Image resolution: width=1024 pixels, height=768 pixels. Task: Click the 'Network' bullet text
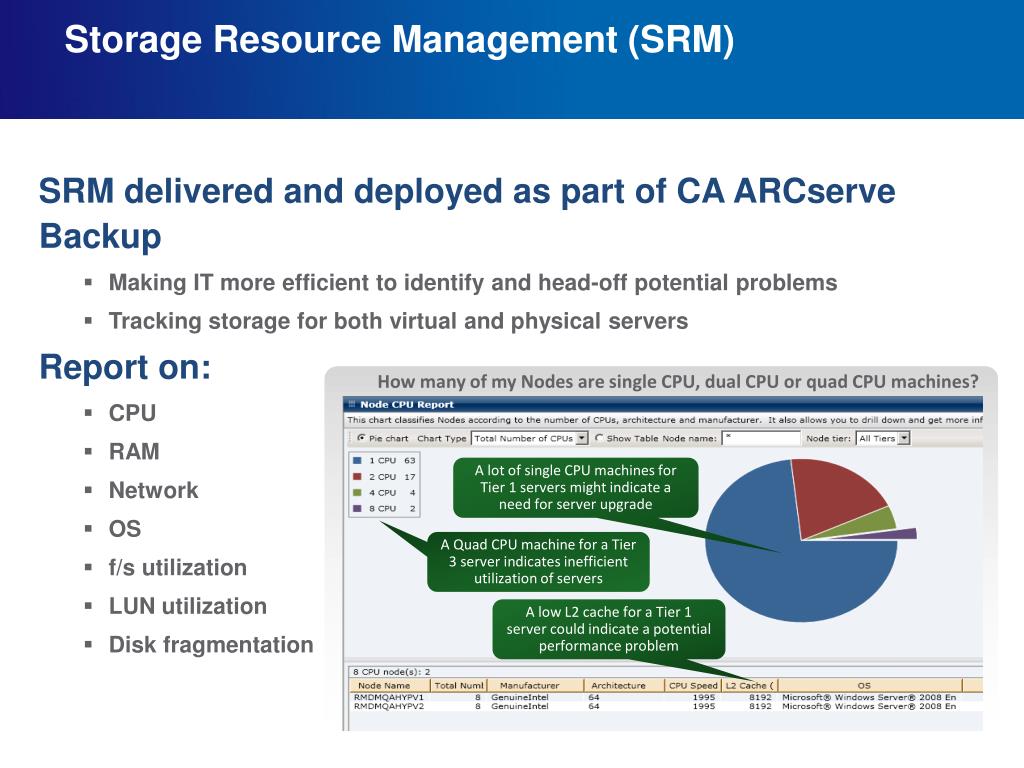tap(153, 490)
